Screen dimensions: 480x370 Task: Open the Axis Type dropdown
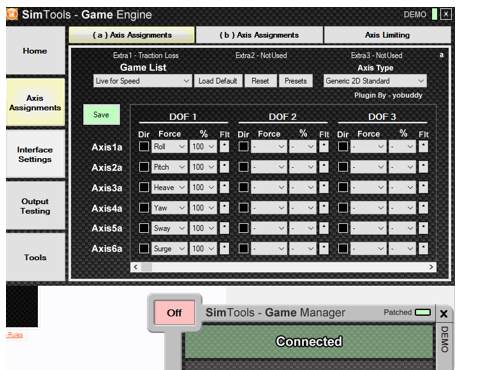[x=375, y=81]
